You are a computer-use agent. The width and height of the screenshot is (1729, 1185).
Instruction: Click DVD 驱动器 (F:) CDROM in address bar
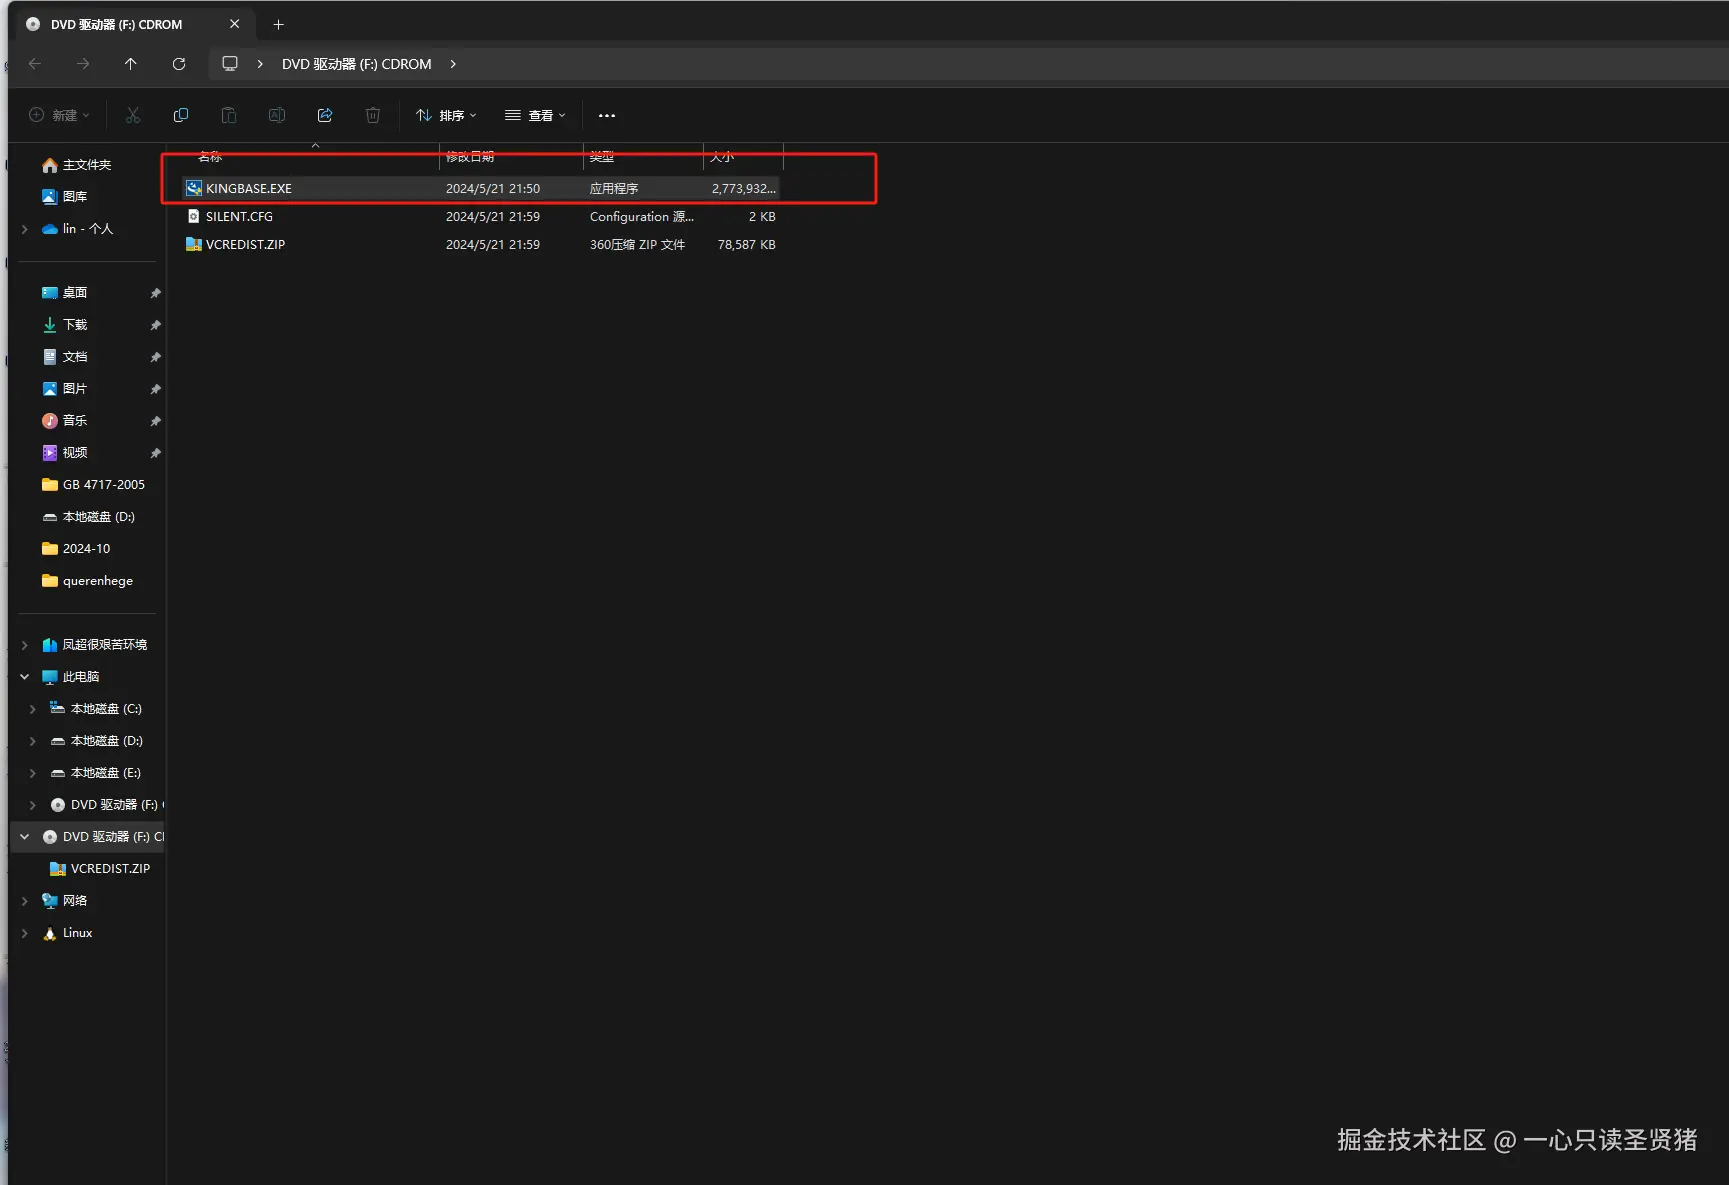[x=357, y=64]
